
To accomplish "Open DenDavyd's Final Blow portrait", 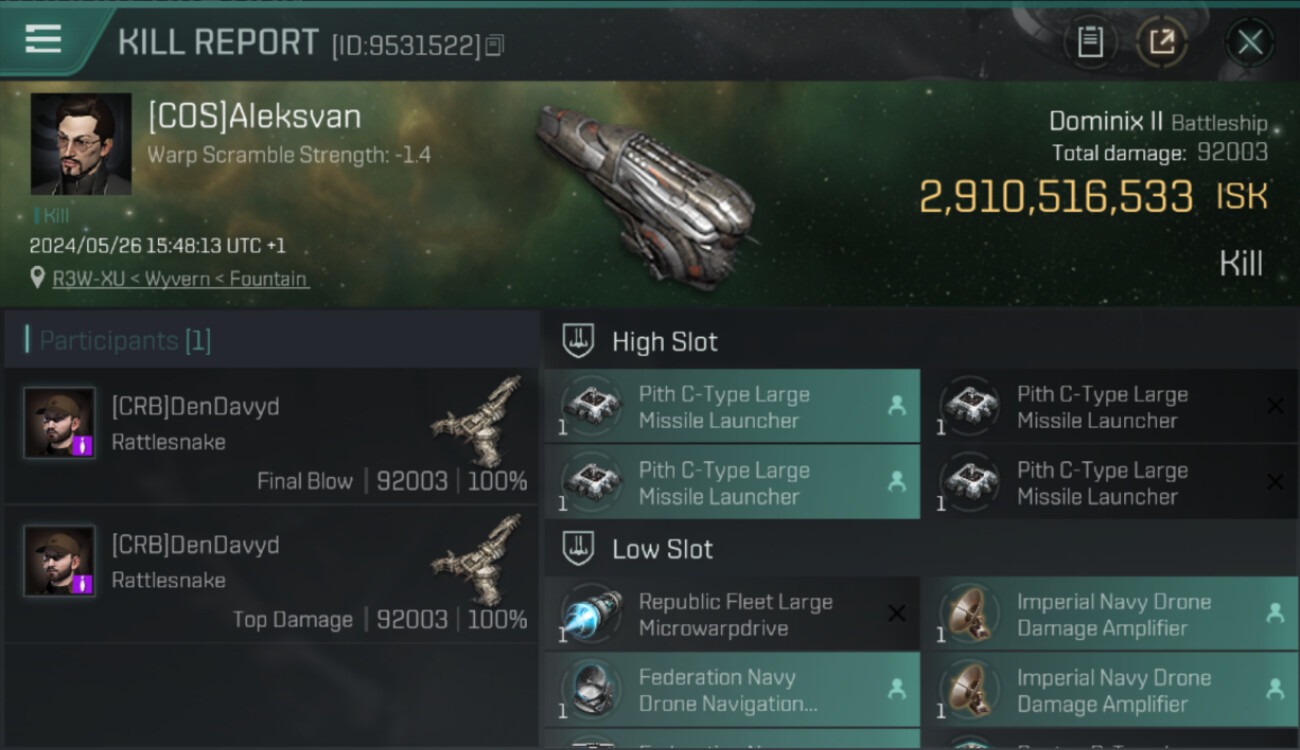I will pos(60,423).
